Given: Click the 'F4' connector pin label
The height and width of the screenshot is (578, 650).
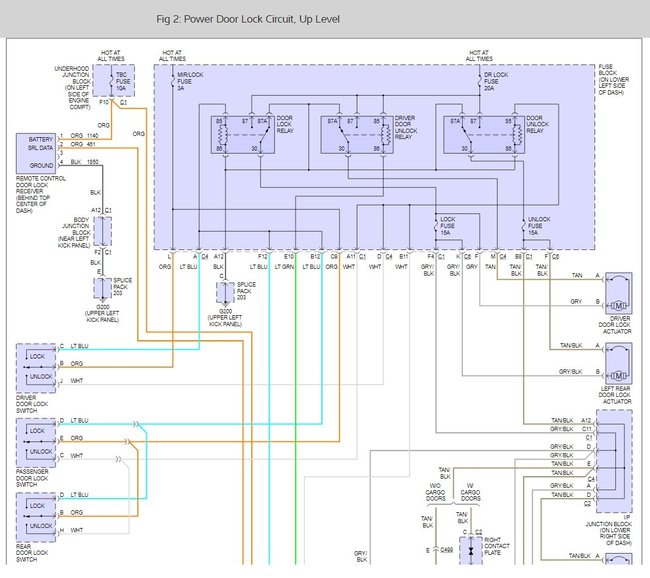Looking at the screenshot, I should tap(431, 257).
